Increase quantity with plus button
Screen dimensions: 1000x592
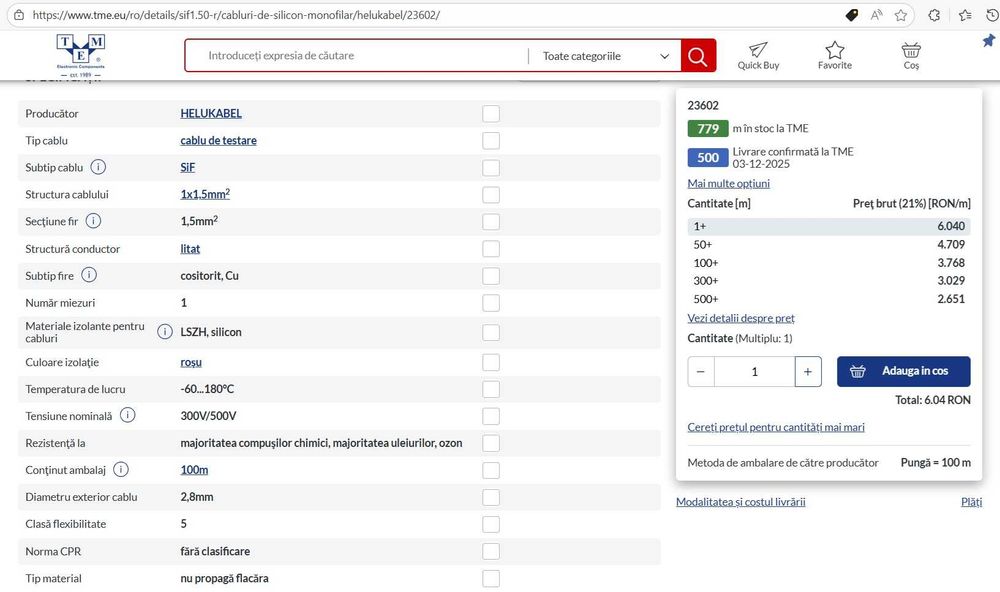coord(808,372)
